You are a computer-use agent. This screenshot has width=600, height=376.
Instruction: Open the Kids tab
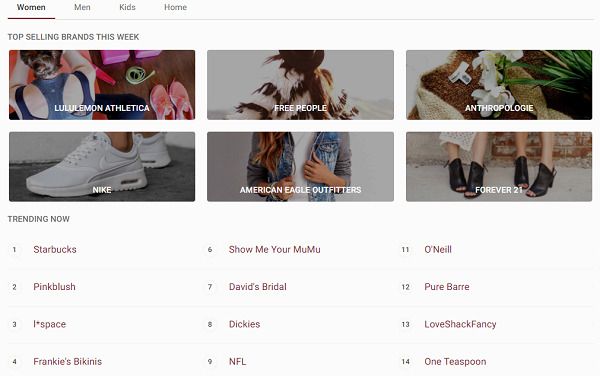pyautogui.click(x=127, y=7)
